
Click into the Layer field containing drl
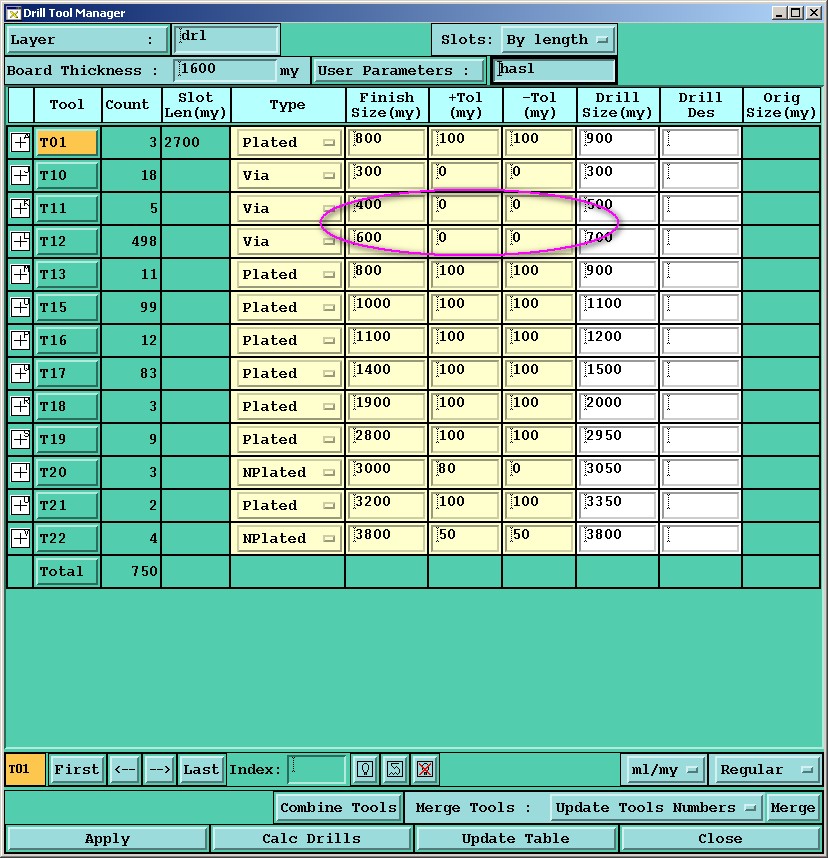click(225, 39)
